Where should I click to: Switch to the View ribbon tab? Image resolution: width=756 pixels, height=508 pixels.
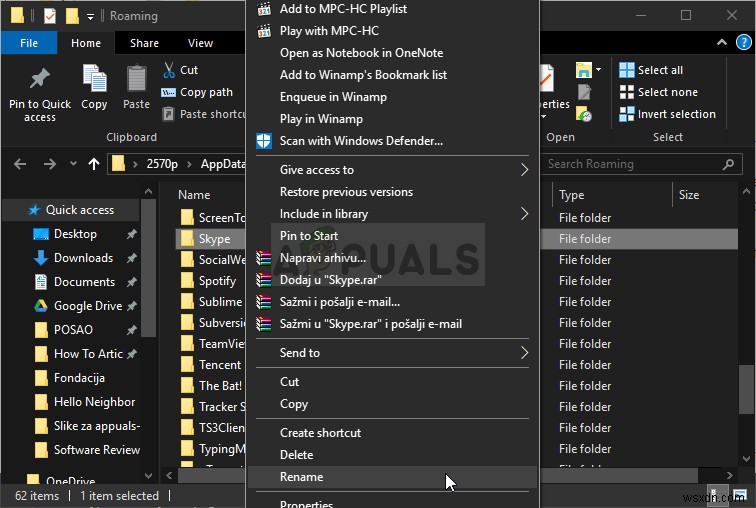[200, 43]
